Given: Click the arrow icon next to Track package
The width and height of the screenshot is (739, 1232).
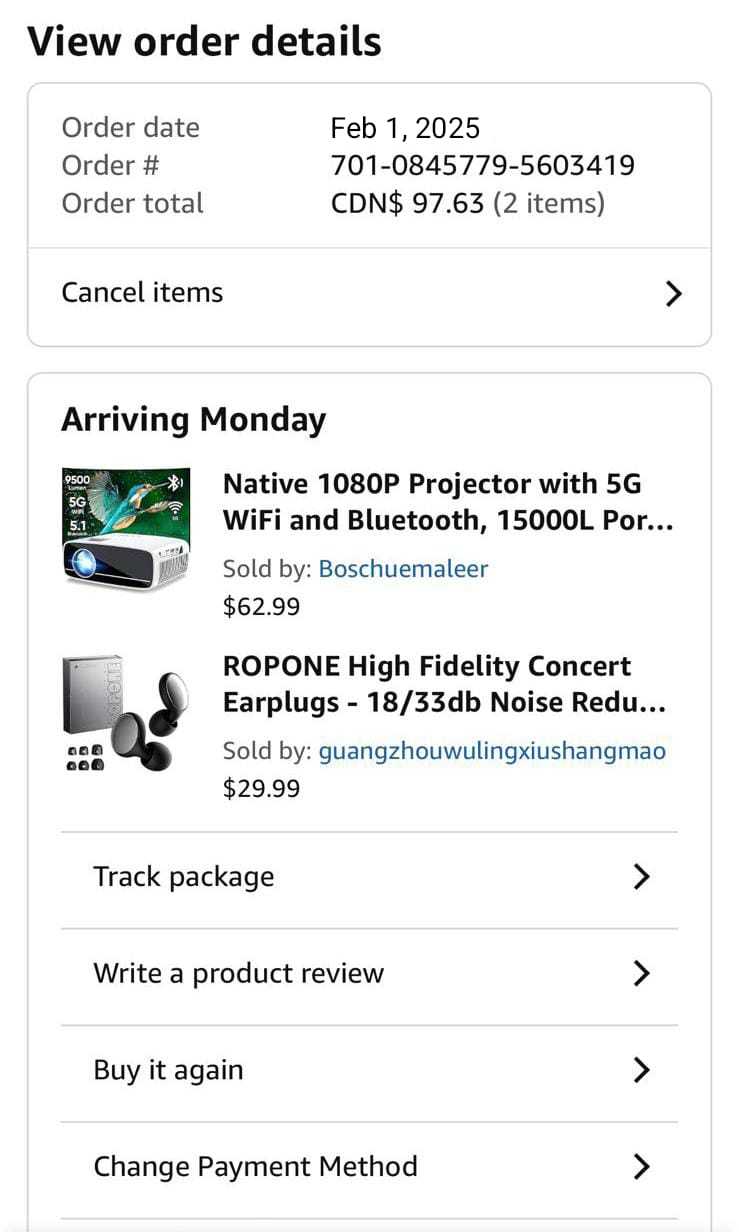Looking at the screenshot, I should (x=642, y=877).
